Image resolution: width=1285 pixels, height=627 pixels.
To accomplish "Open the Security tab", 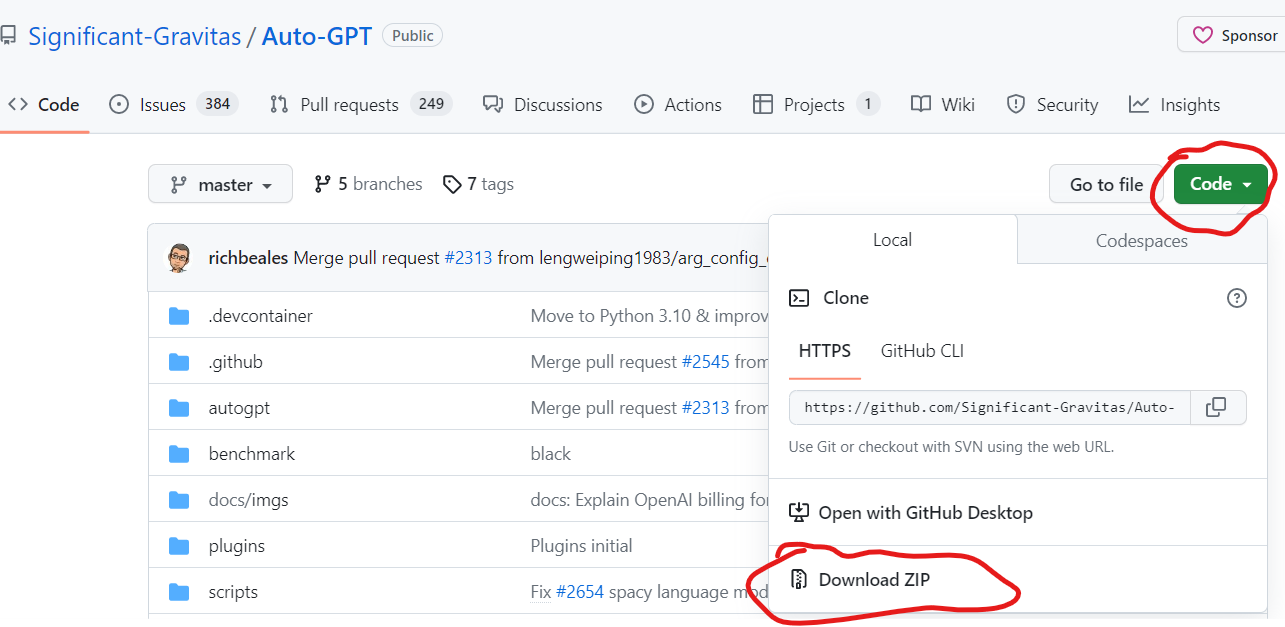I will [x=1052, y=104].
